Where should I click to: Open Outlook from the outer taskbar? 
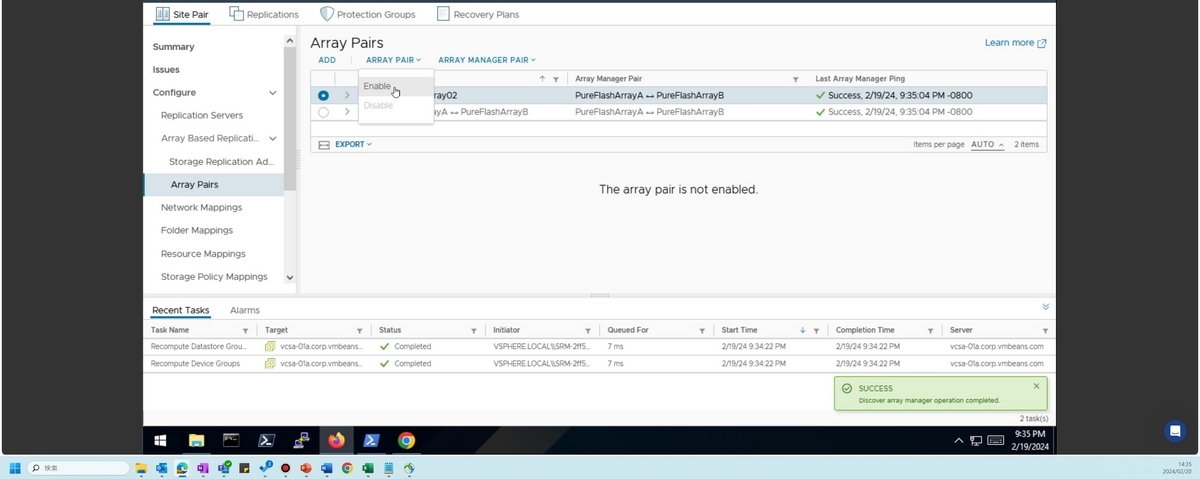tap(161, 468)
